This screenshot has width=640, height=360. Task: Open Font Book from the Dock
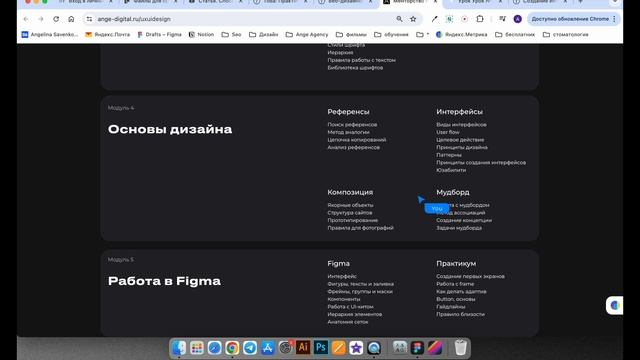[400, 348]
